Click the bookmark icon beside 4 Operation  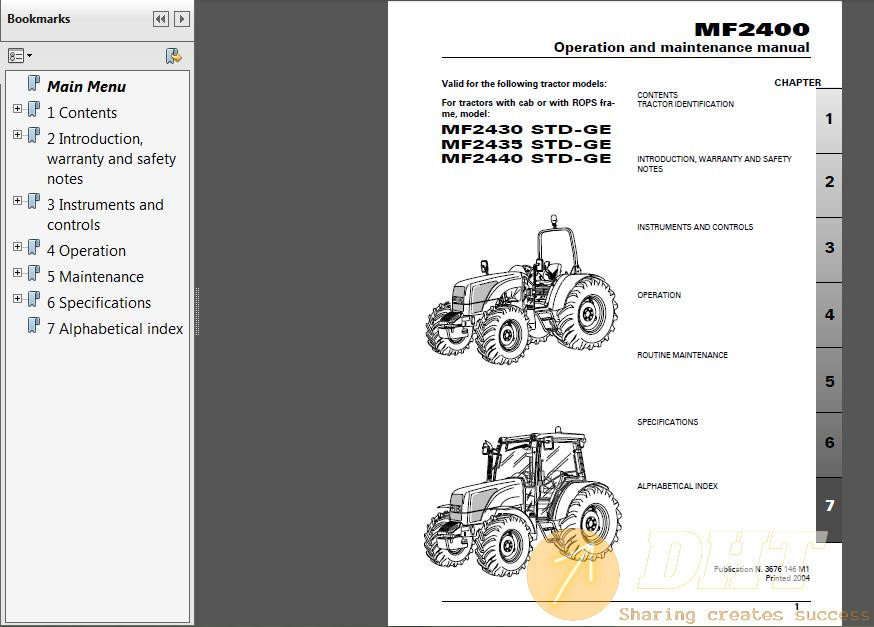[x=34, y=247]
